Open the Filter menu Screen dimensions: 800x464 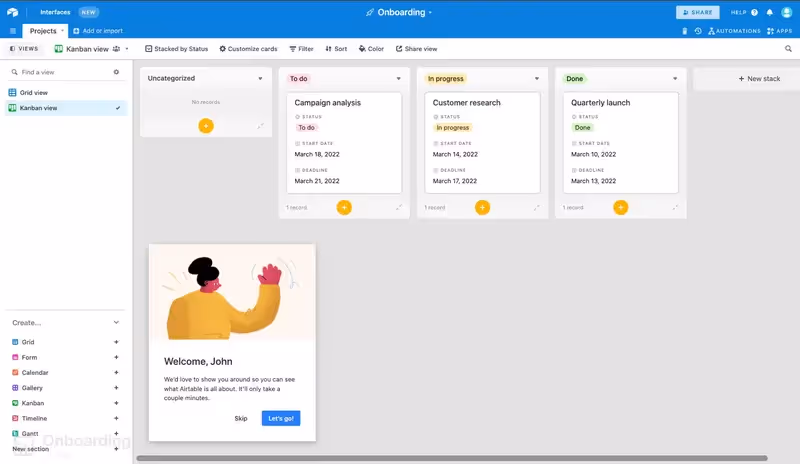click(302, 49)
